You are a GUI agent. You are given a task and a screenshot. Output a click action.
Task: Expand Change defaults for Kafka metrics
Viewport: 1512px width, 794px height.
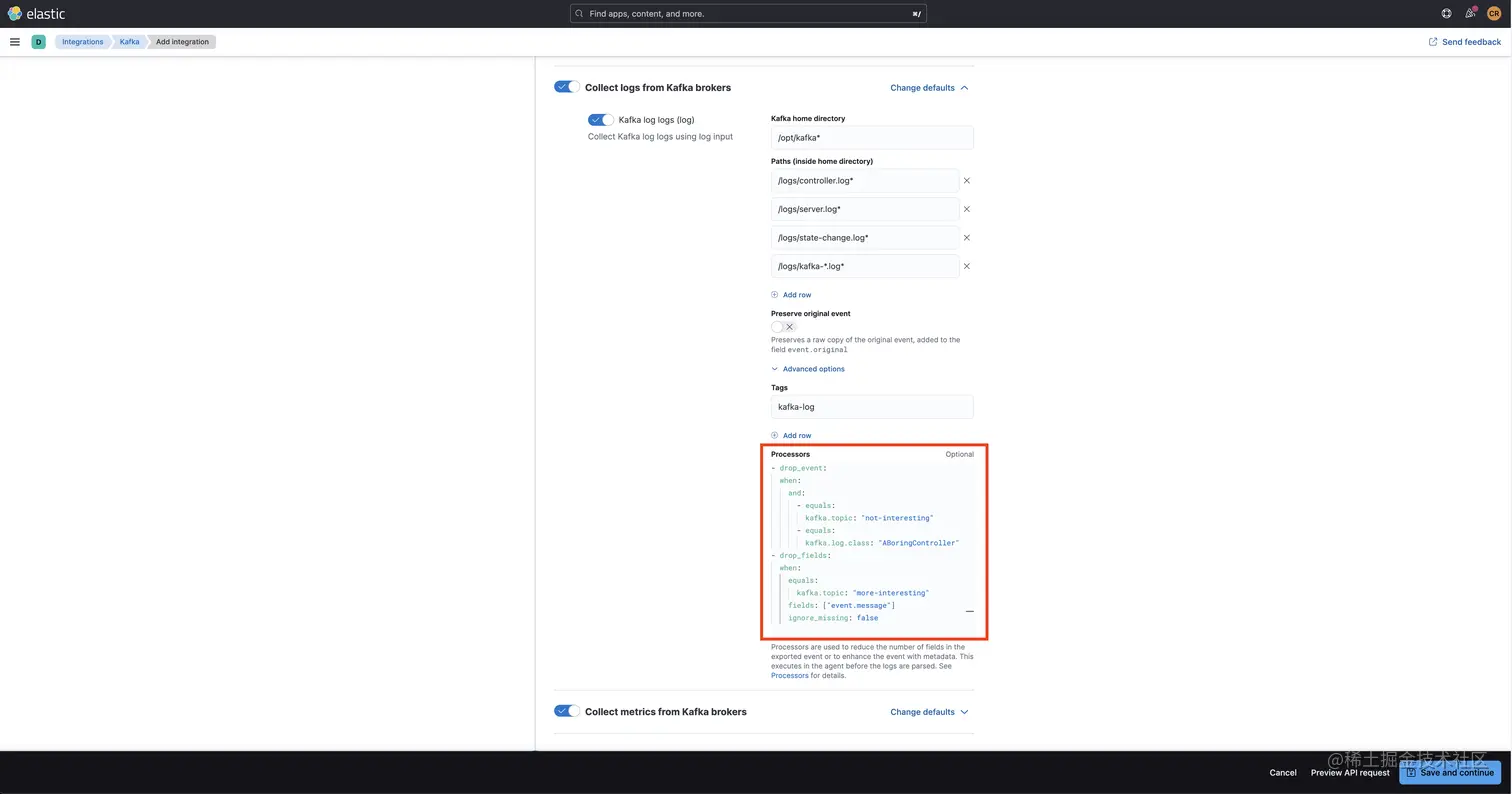click(929, 712)
